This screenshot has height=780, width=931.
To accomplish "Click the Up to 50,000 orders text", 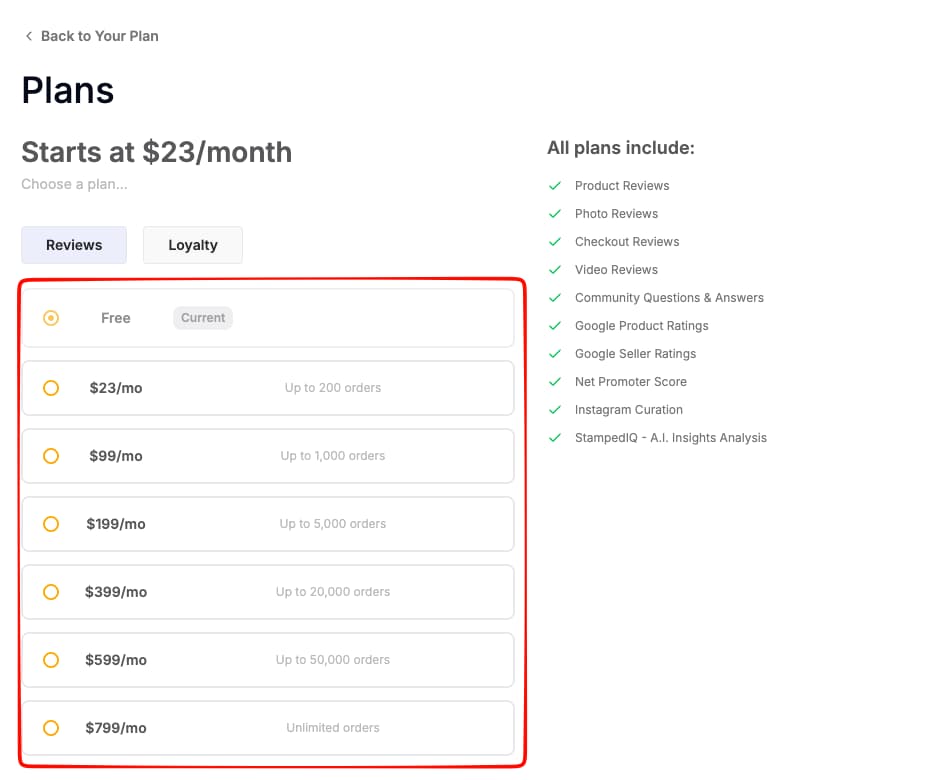I will pos(333,659).
